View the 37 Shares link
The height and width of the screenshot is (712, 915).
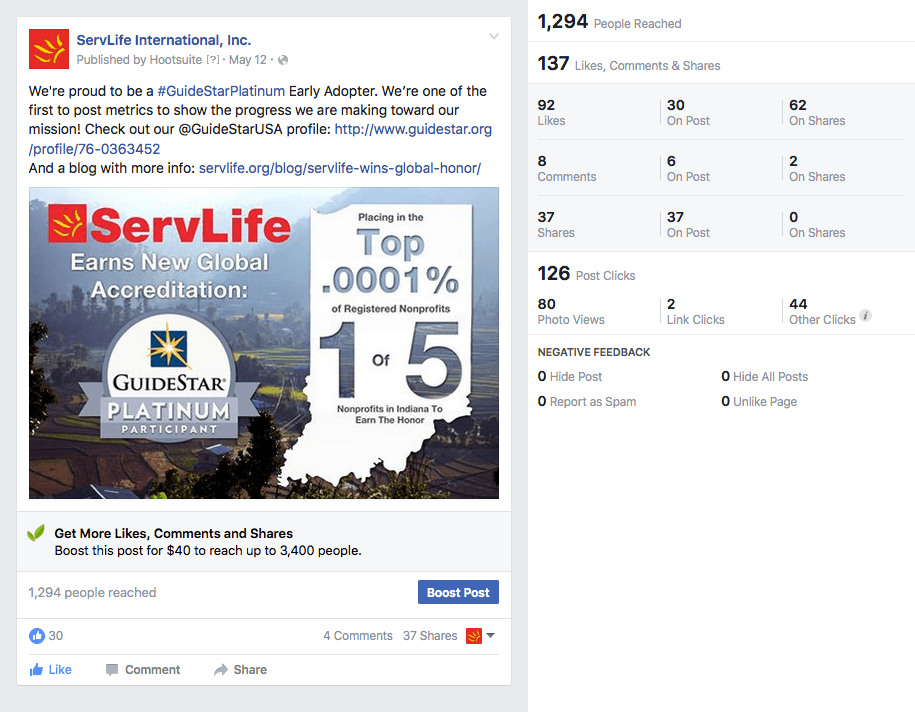(430, 636)
